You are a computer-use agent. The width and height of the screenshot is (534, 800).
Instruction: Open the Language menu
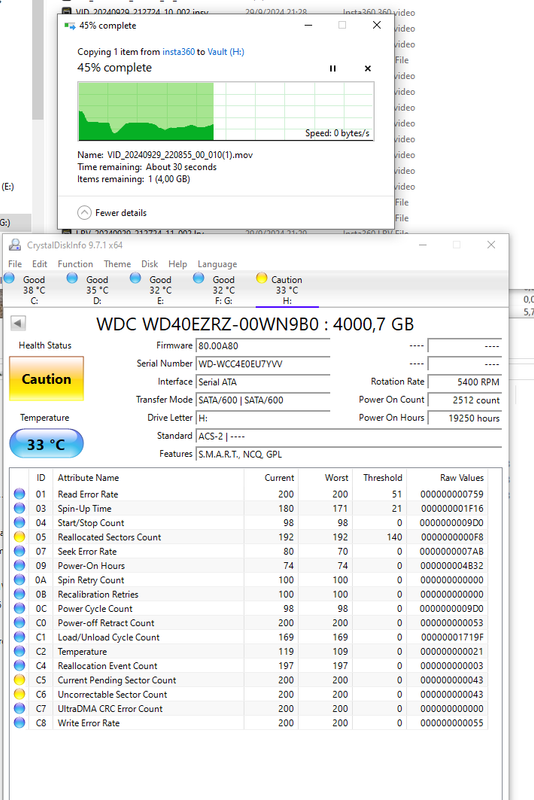pos(217,264)
